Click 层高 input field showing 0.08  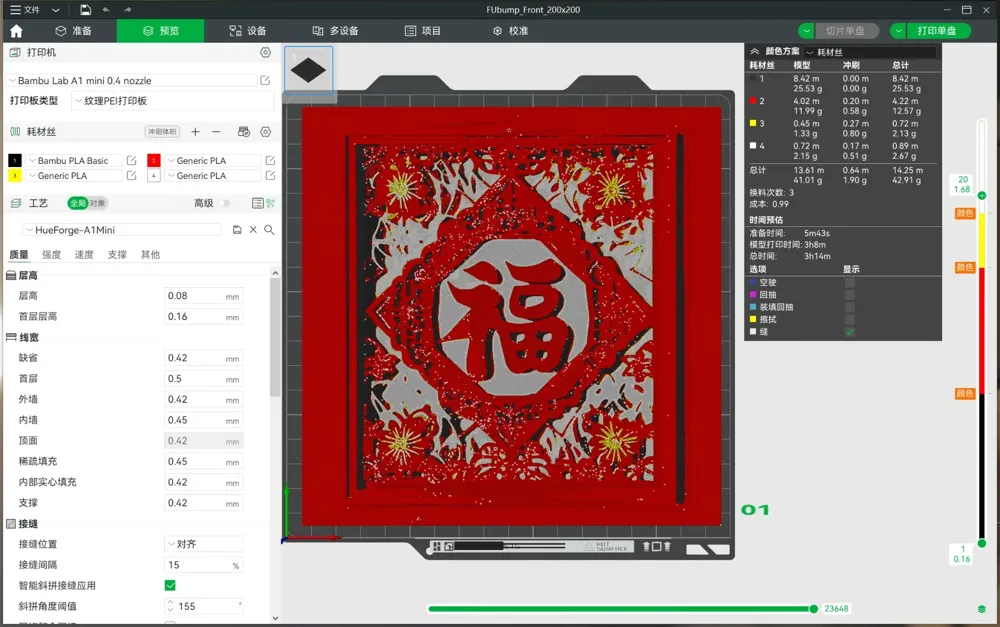pos(203,296)
